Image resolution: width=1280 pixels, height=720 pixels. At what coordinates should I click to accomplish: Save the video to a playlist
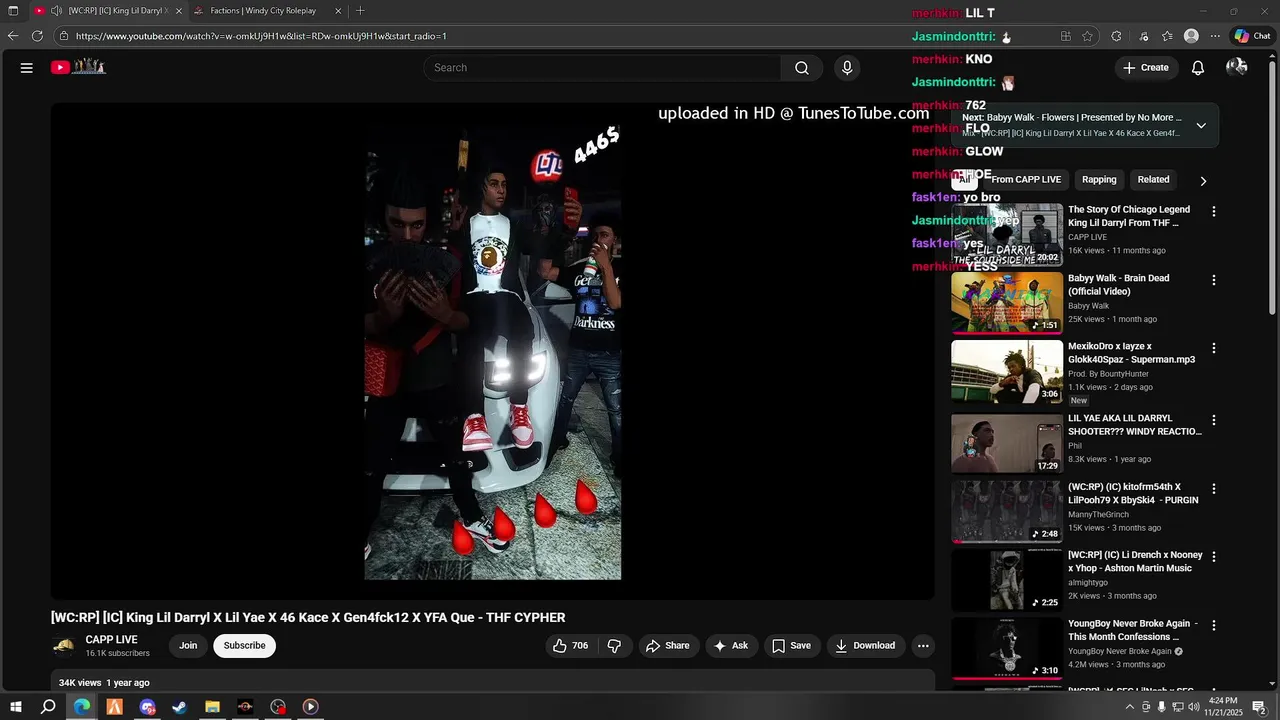791,646
